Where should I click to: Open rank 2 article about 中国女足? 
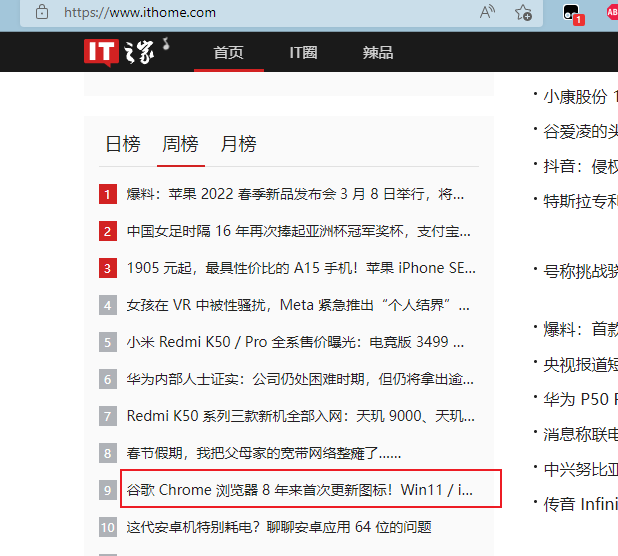(x=298, y=231)
